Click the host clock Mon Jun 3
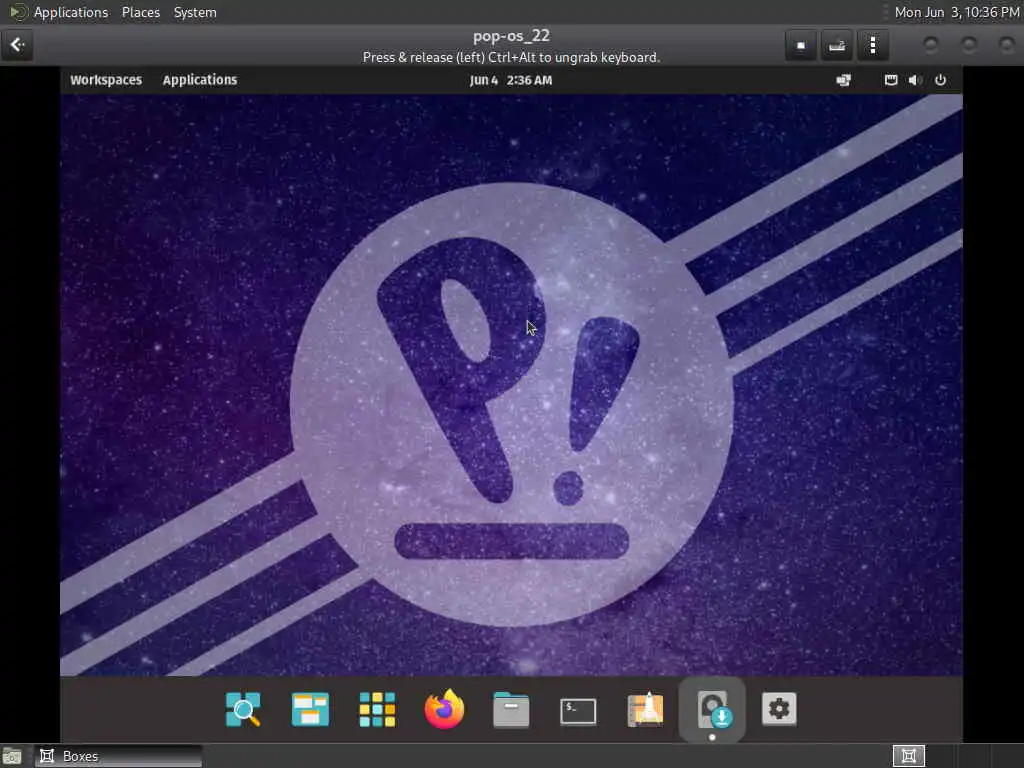 coord(957,12)
